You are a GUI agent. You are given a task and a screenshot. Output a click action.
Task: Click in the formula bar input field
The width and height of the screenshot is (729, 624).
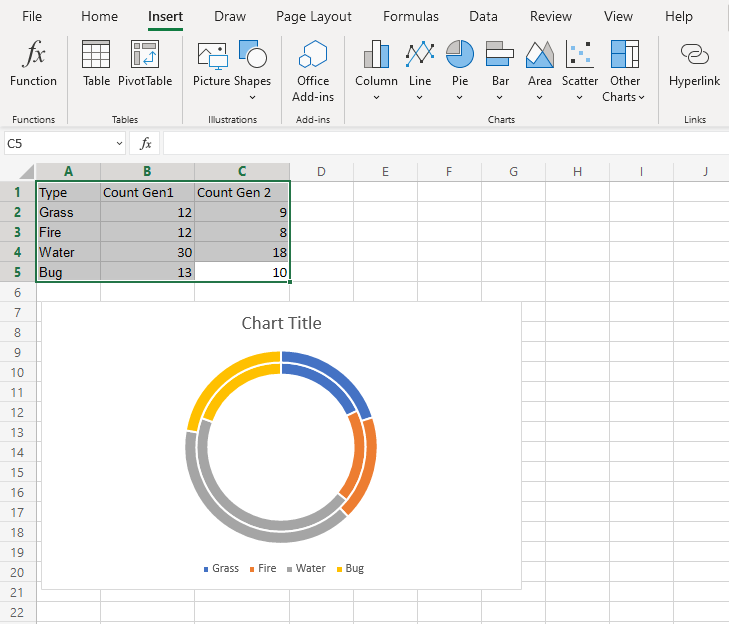[x=440, y=144]
